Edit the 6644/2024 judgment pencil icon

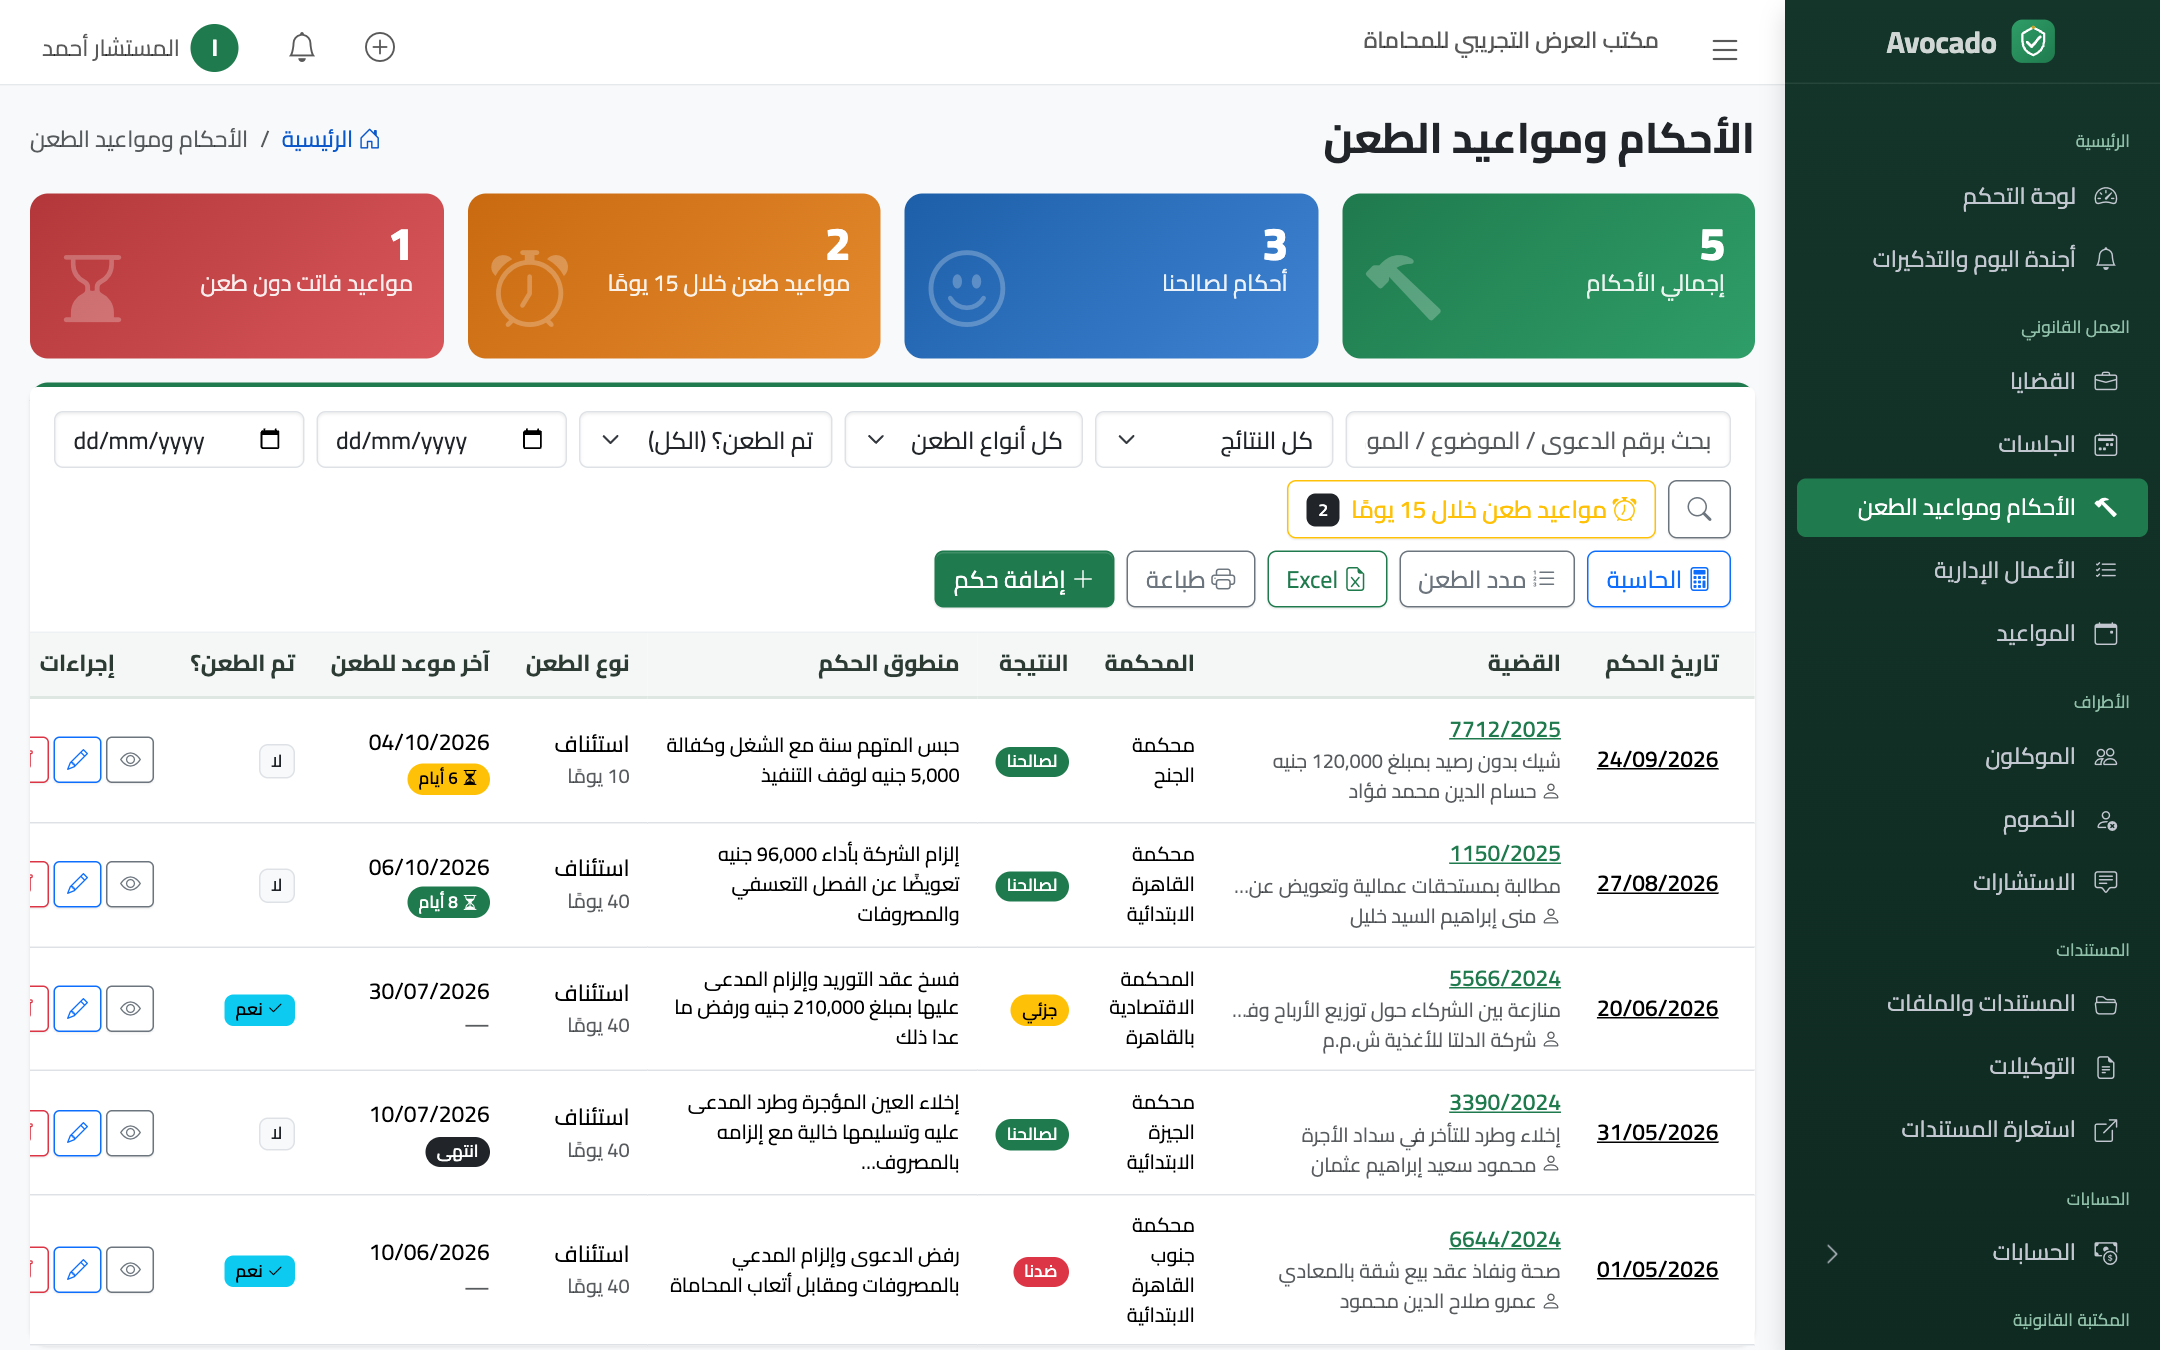click(78, 1270)
